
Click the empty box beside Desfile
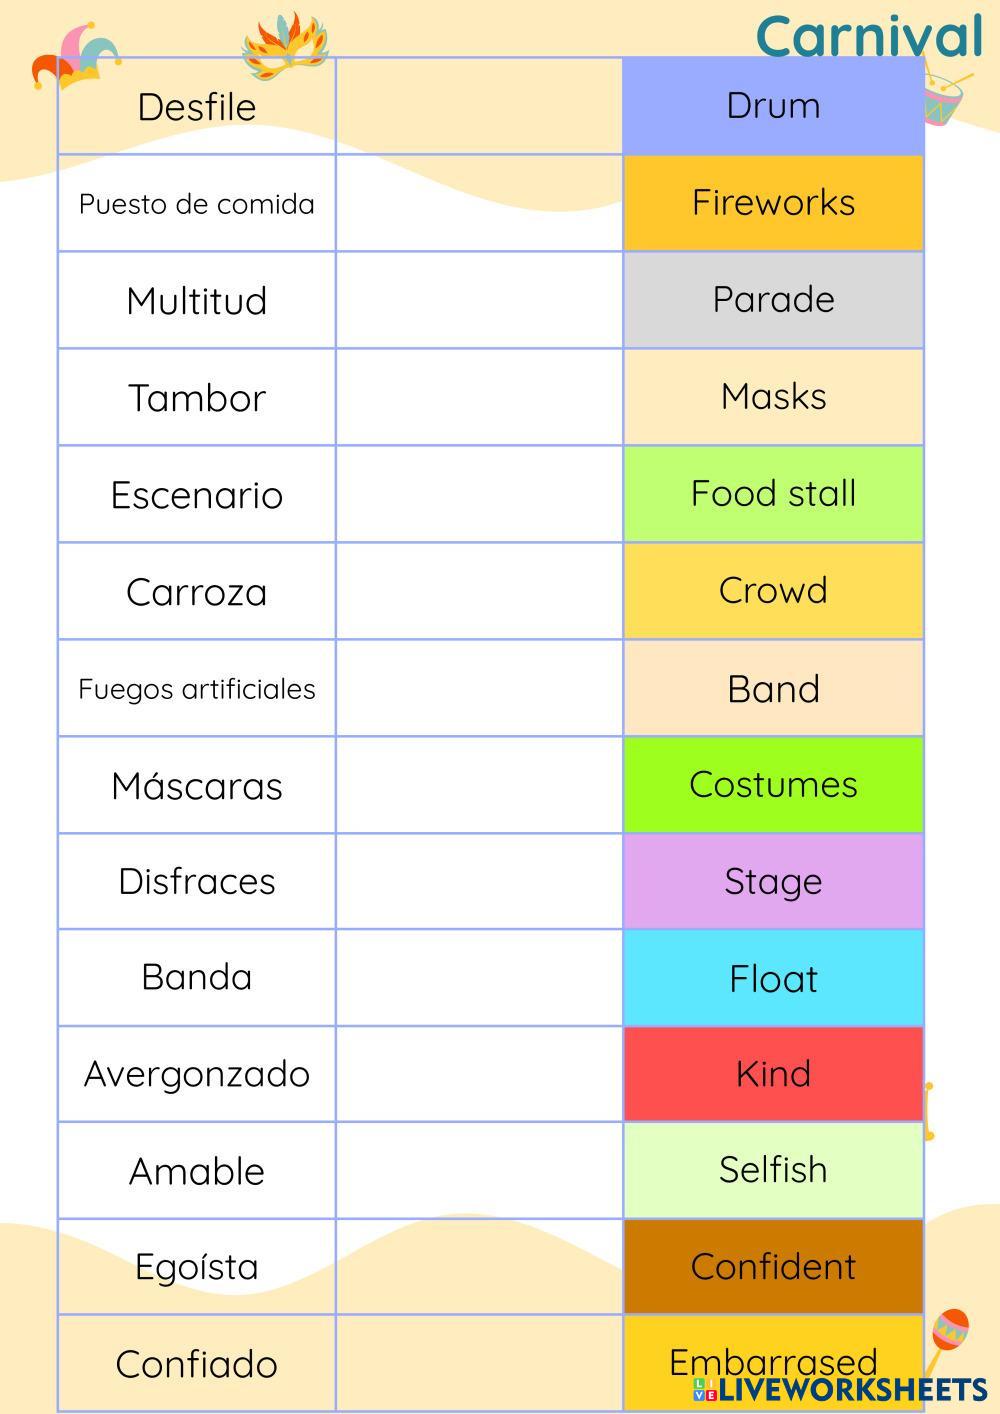[479, 106]
